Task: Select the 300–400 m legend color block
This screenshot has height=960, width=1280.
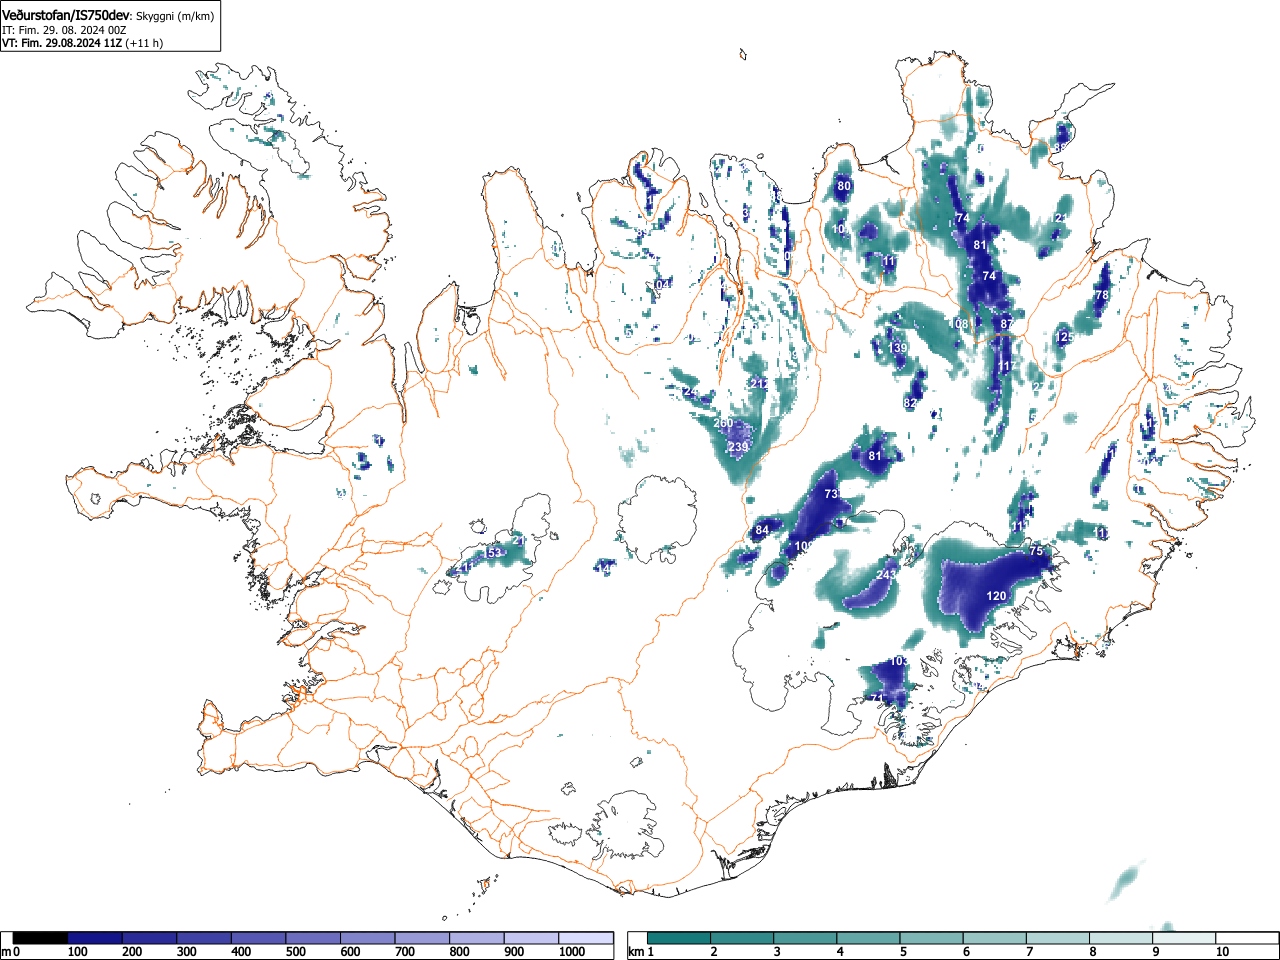Action: (x=204, y=938)
